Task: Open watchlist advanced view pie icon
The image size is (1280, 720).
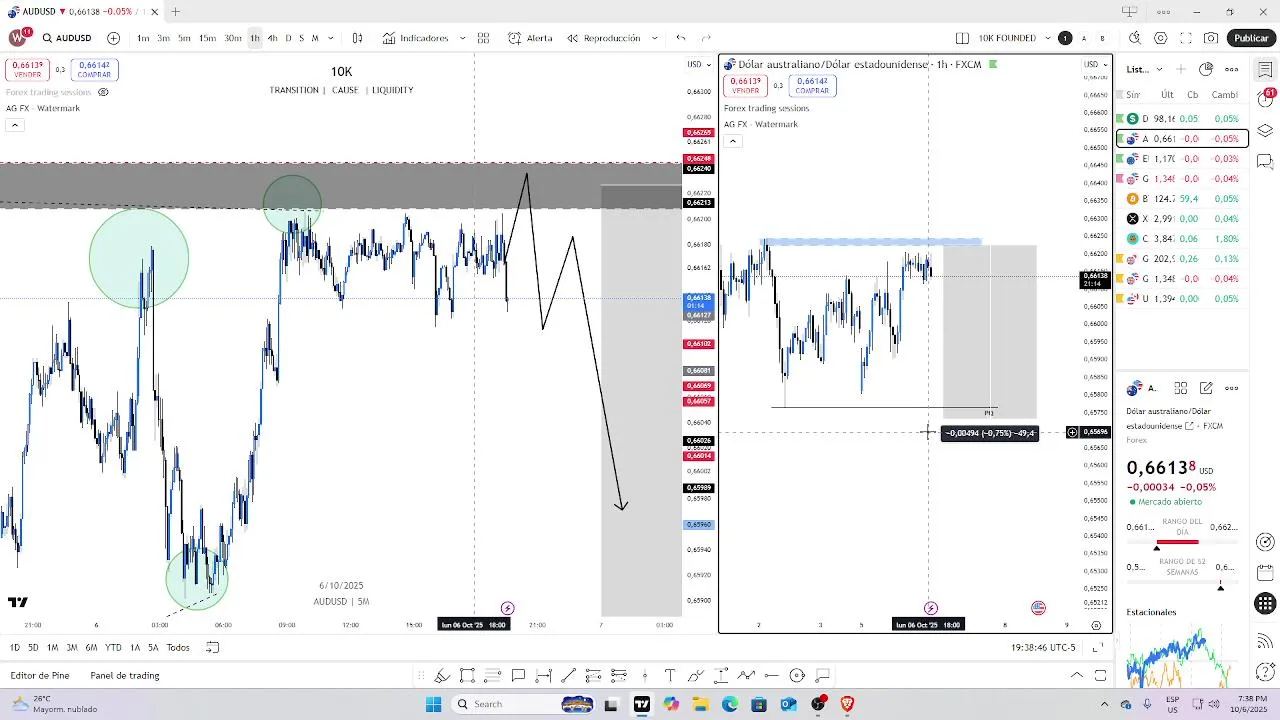Action: click(1206, 69)
